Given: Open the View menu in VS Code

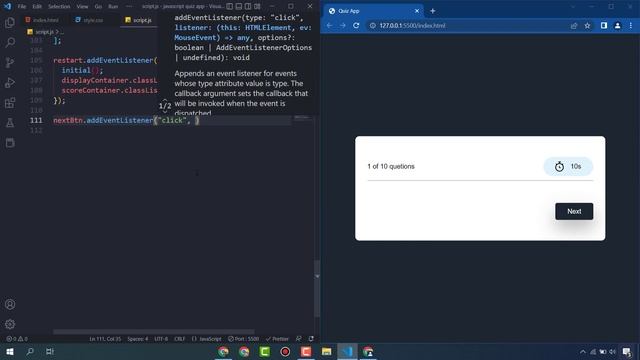Looking at the screenshot, I should click(82, 7).
